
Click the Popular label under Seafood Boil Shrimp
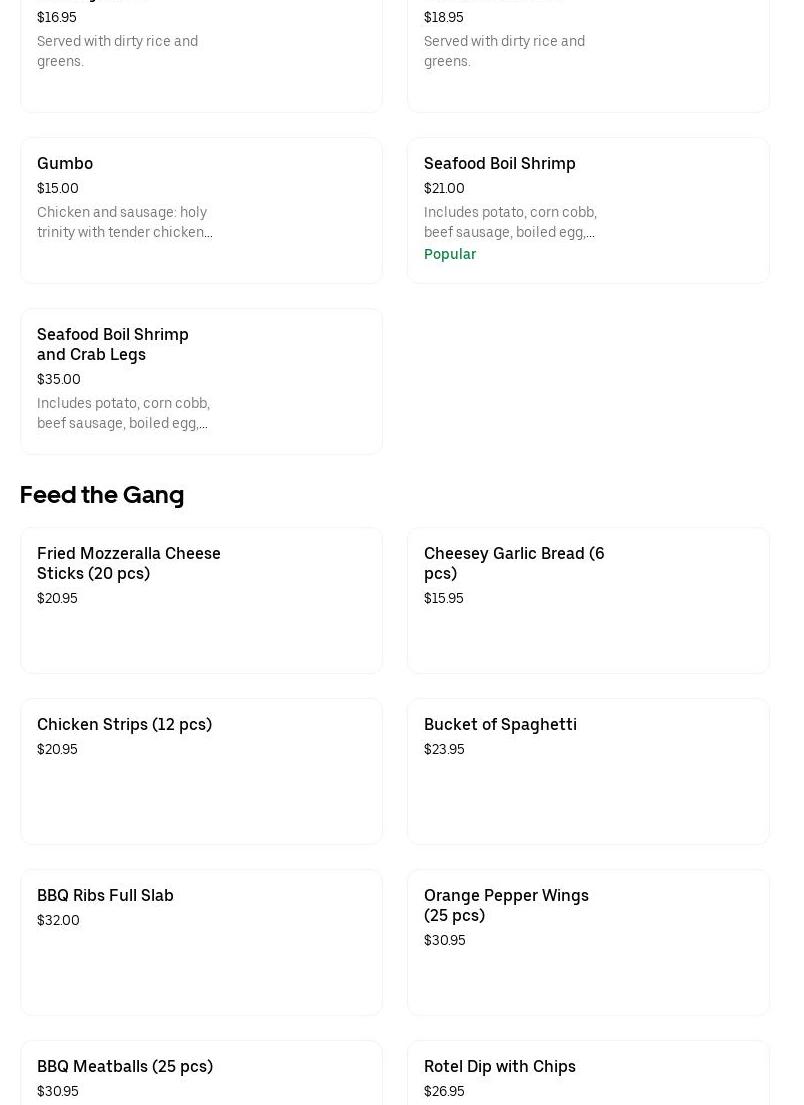(449, 254)
